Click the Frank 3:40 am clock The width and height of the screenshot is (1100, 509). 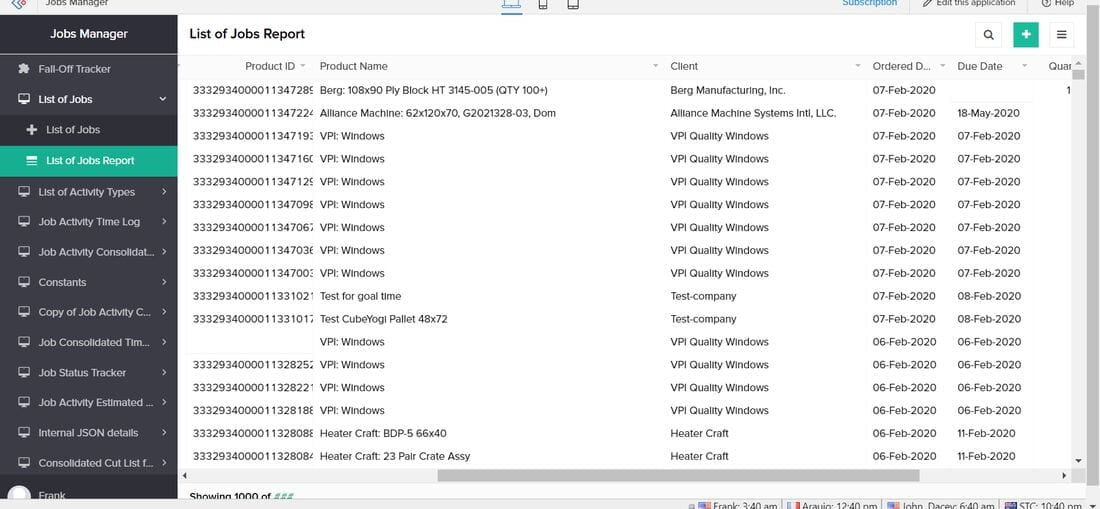[x=737, y=505]
